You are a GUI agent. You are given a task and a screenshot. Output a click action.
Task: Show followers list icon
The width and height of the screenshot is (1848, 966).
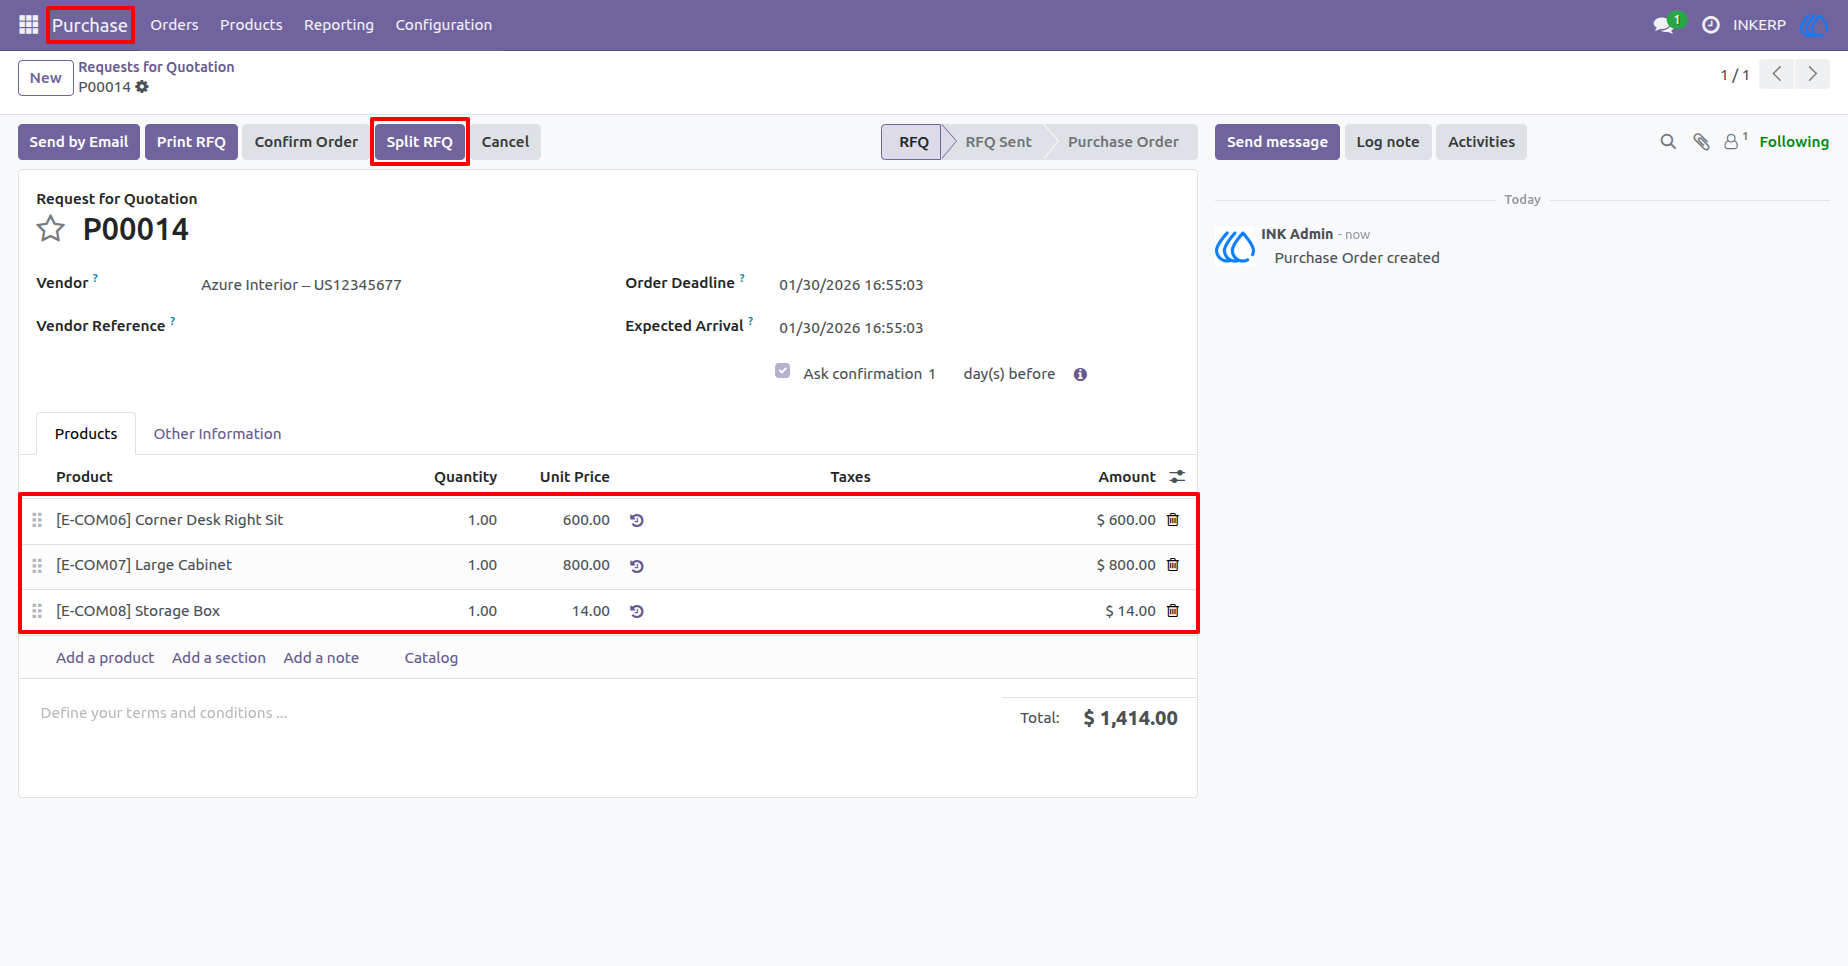point(1735,141)
